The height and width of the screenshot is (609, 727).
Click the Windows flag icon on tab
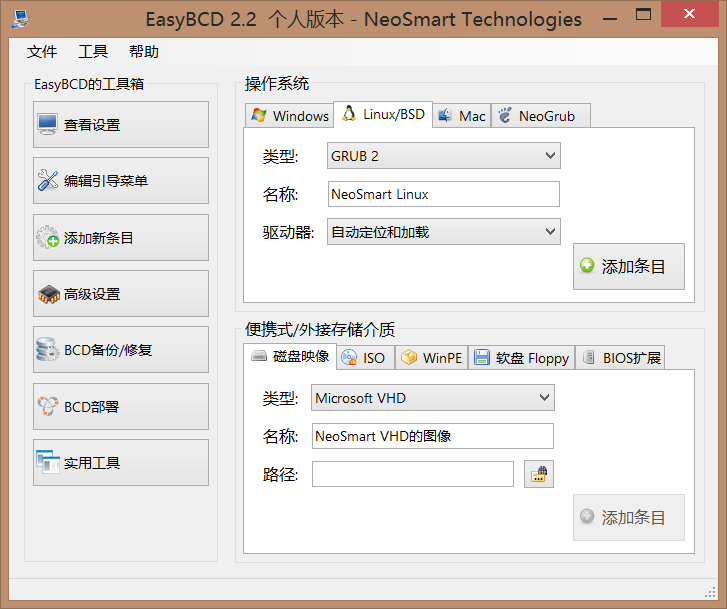pos(259,115)
